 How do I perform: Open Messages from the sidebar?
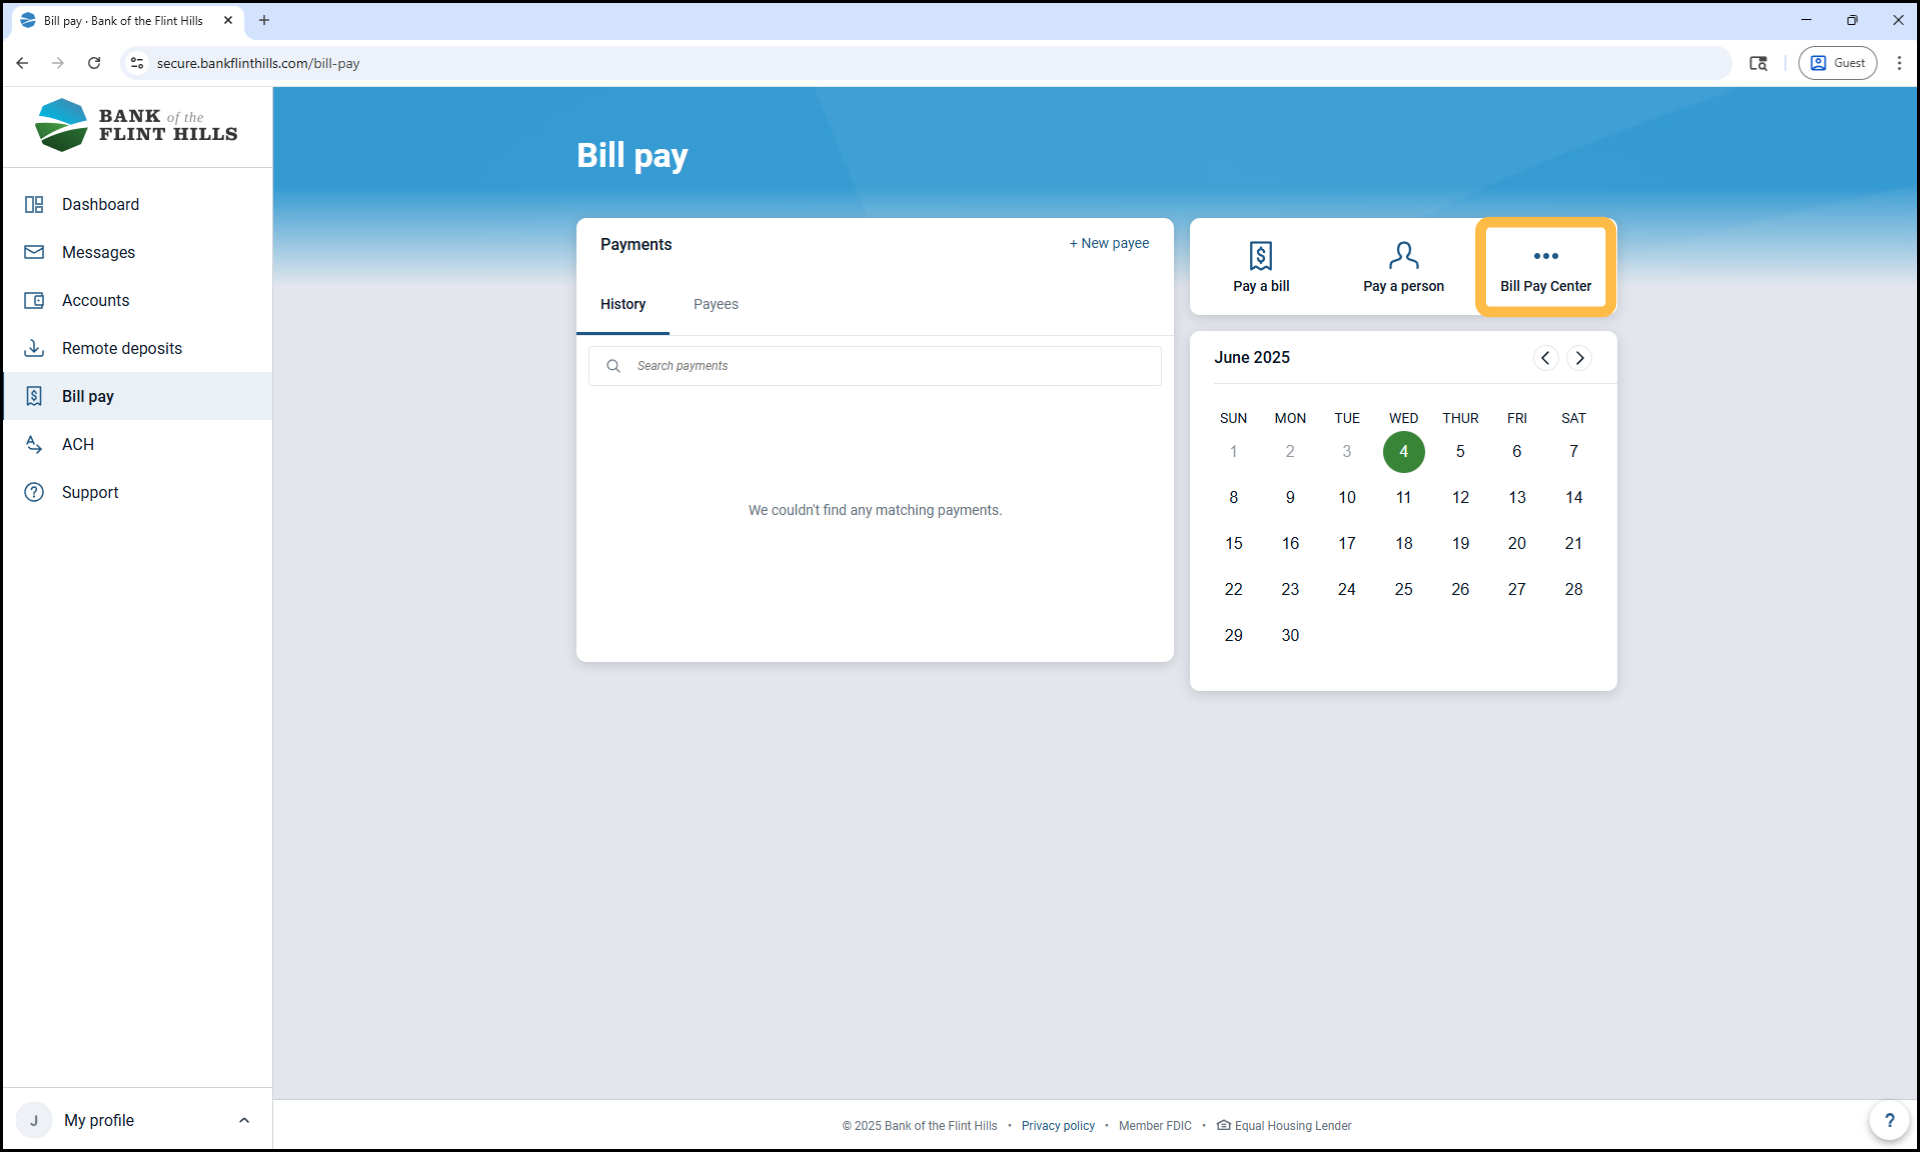point(98,252)
